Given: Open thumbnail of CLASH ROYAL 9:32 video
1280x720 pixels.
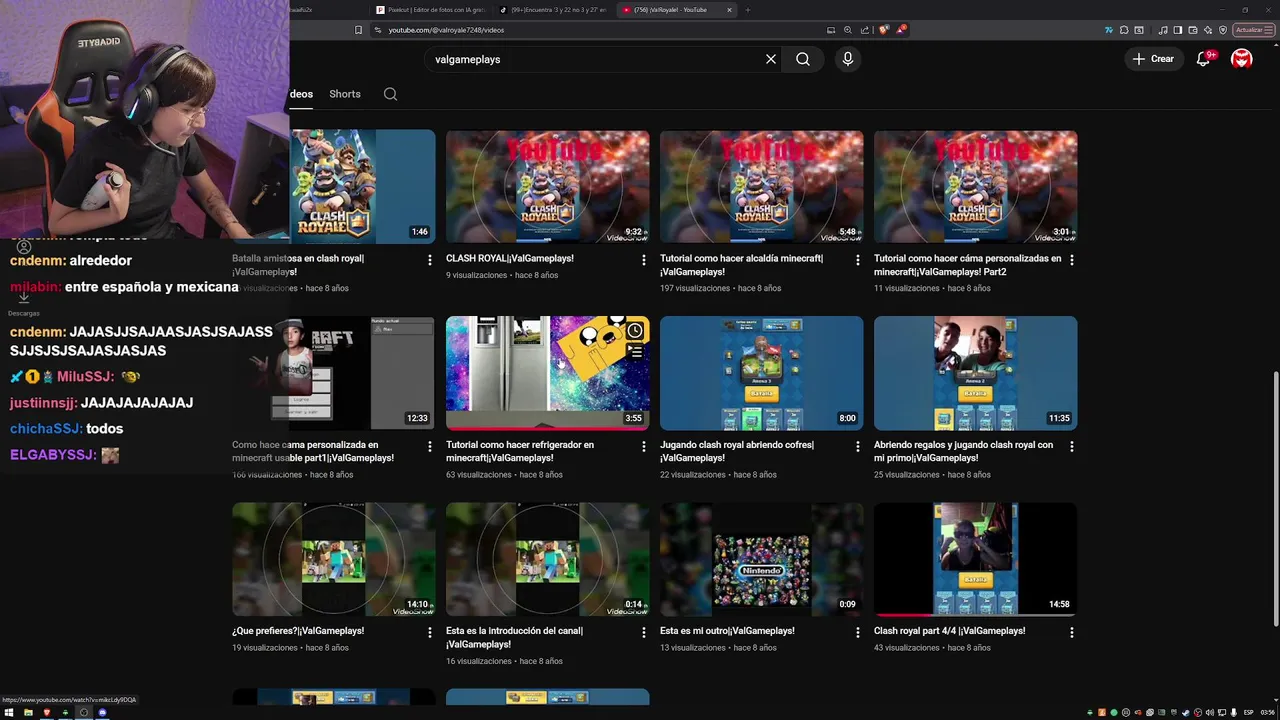Looking at the screenshot, I should pos(548,187).
